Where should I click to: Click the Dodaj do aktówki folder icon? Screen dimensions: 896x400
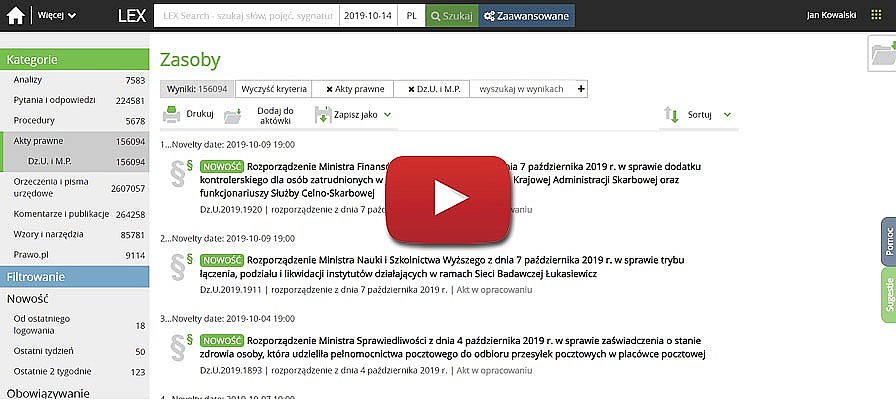pos(232,115)
